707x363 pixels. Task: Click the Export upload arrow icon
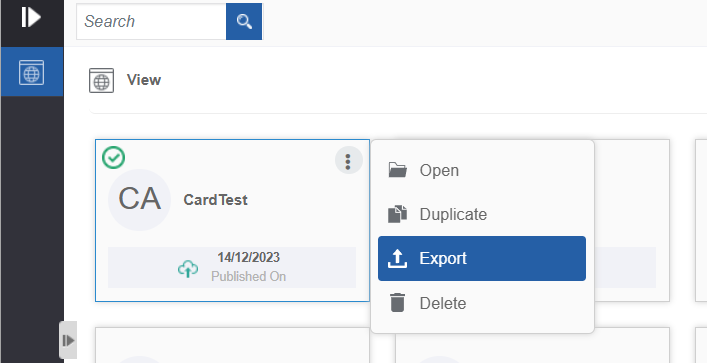coord(397,258)
